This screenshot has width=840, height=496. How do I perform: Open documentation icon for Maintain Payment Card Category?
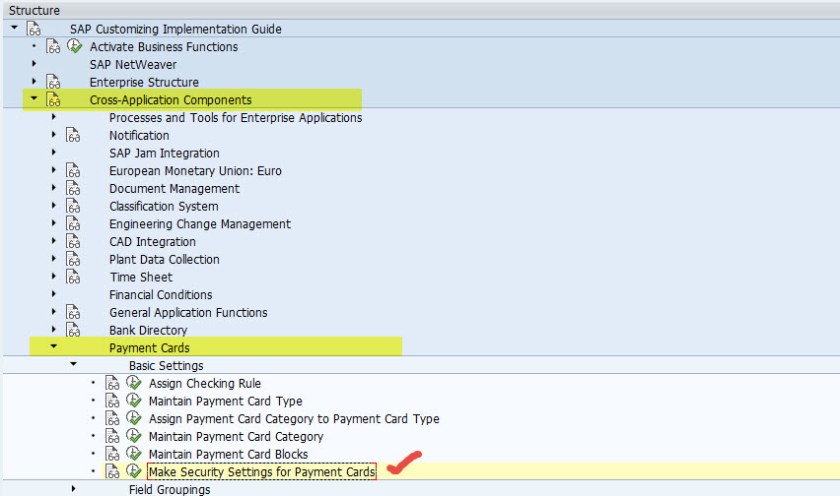pyautogui.click(x=112, y=436)
